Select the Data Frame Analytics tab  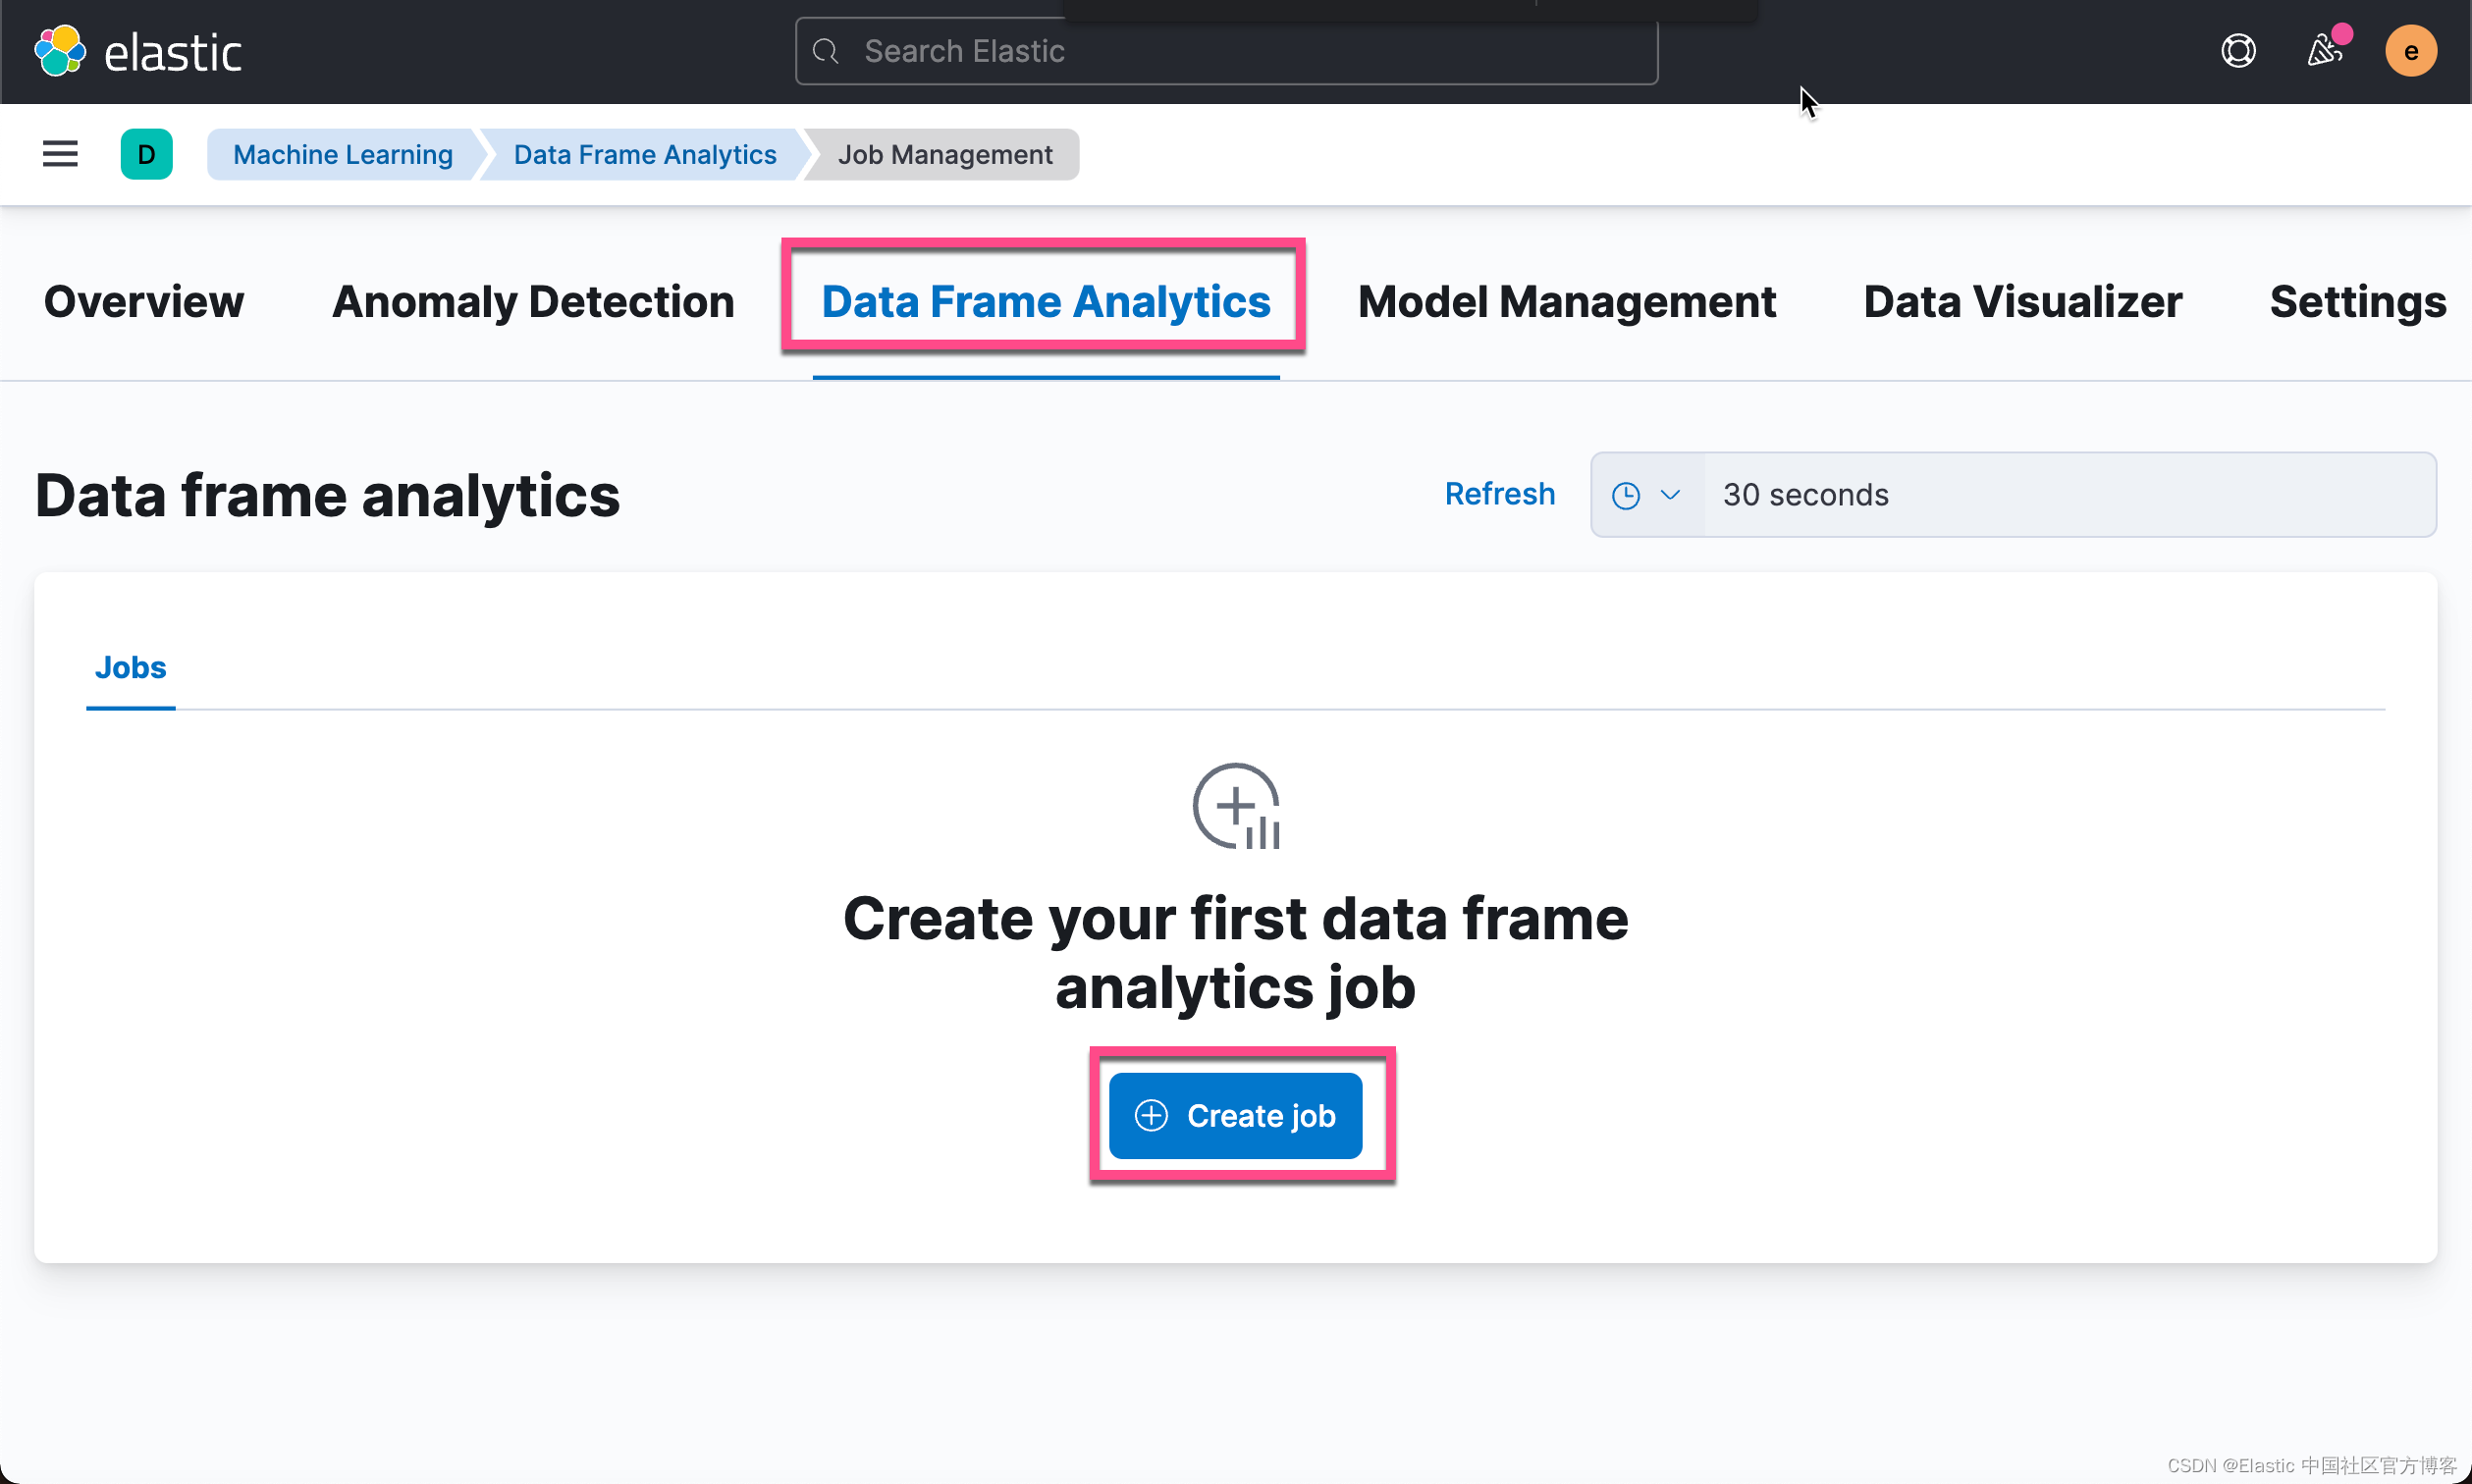click(x=1045, y=302)
